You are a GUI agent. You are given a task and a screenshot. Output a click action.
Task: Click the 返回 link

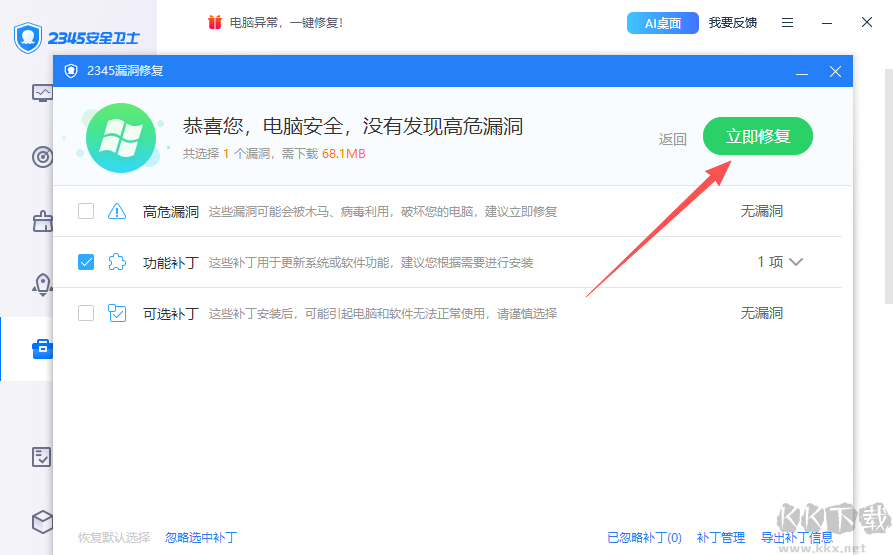tap(672, 139)
